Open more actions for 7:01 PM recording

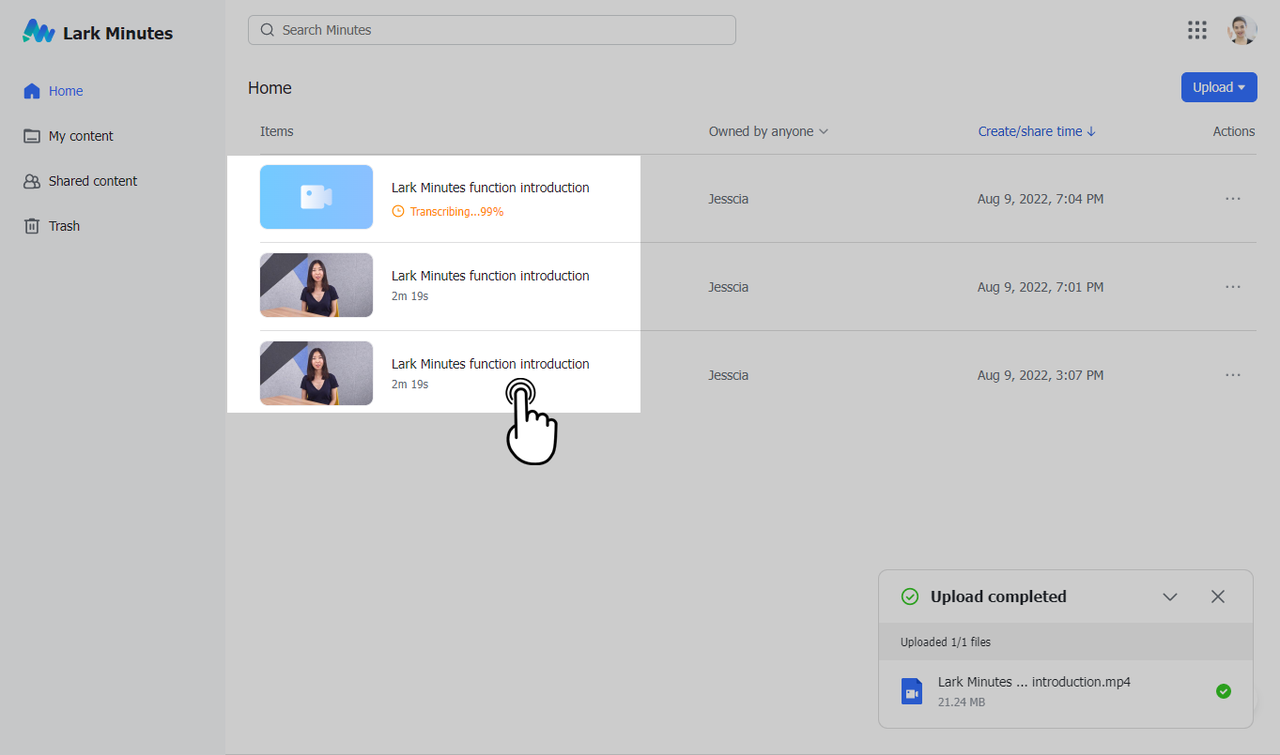(1232, 287)
